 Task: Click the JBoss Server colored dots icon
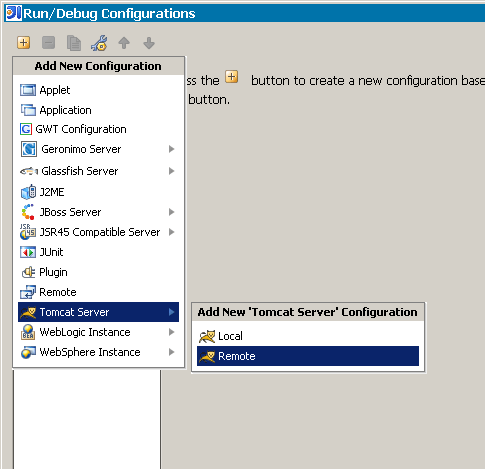[28, 212]
